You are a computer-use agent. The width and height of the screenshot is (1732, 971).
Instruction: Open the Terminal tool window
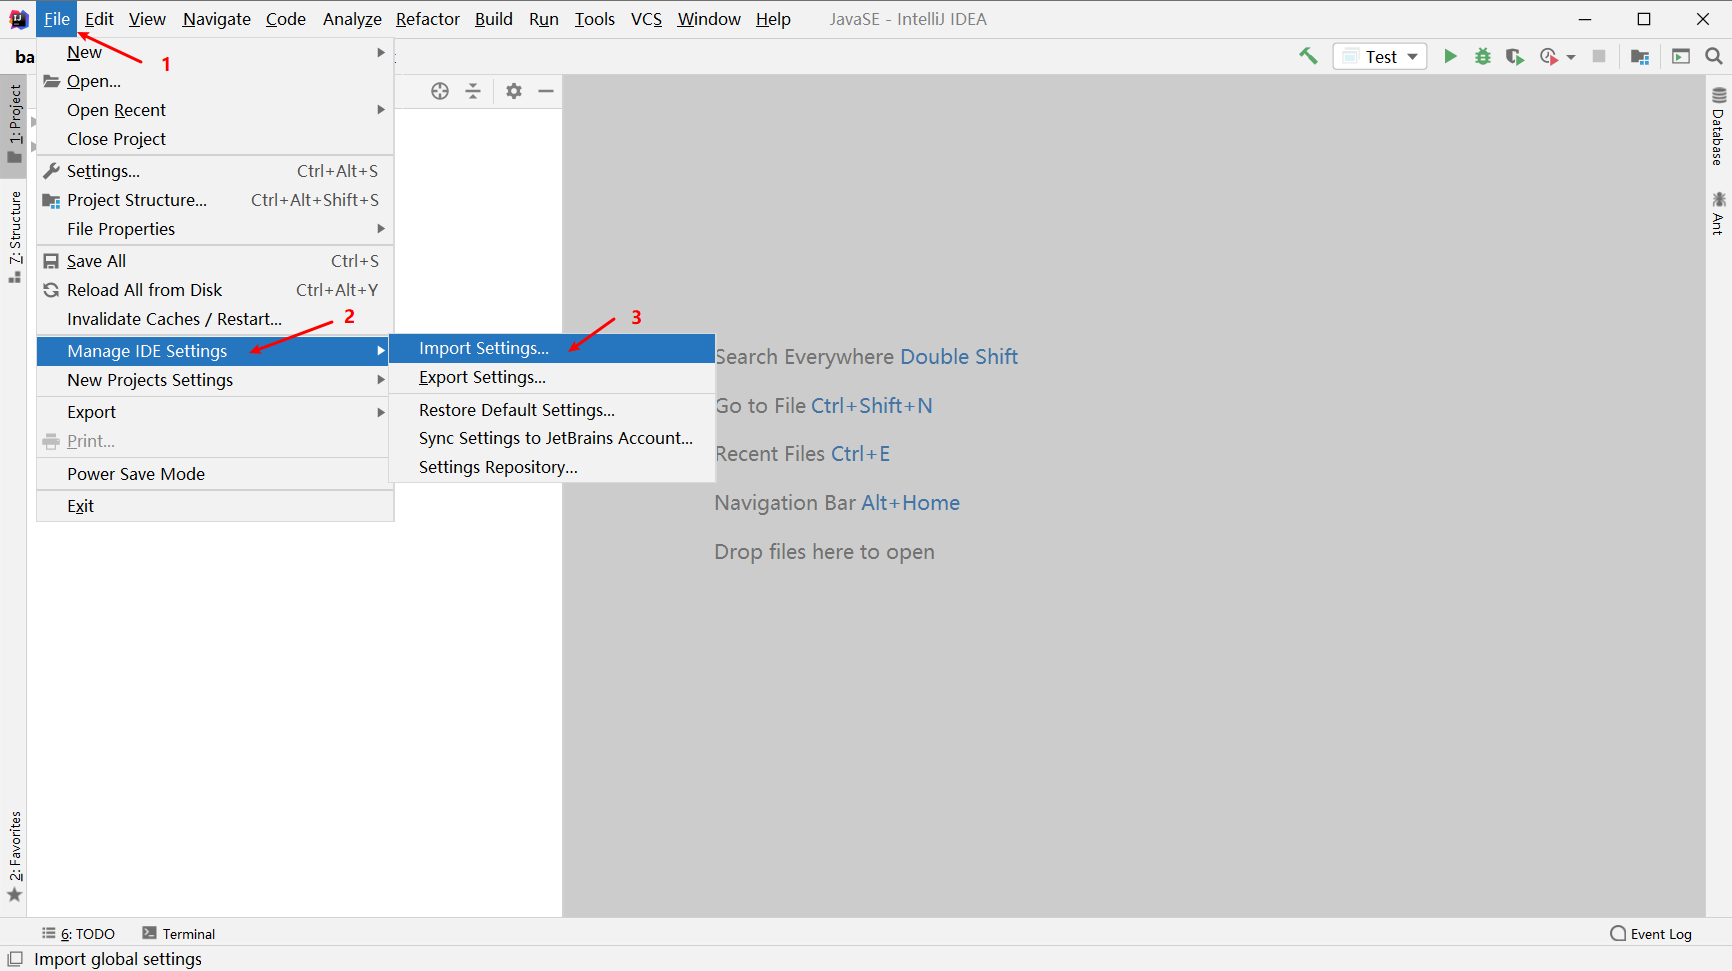(x=178, y=933)
